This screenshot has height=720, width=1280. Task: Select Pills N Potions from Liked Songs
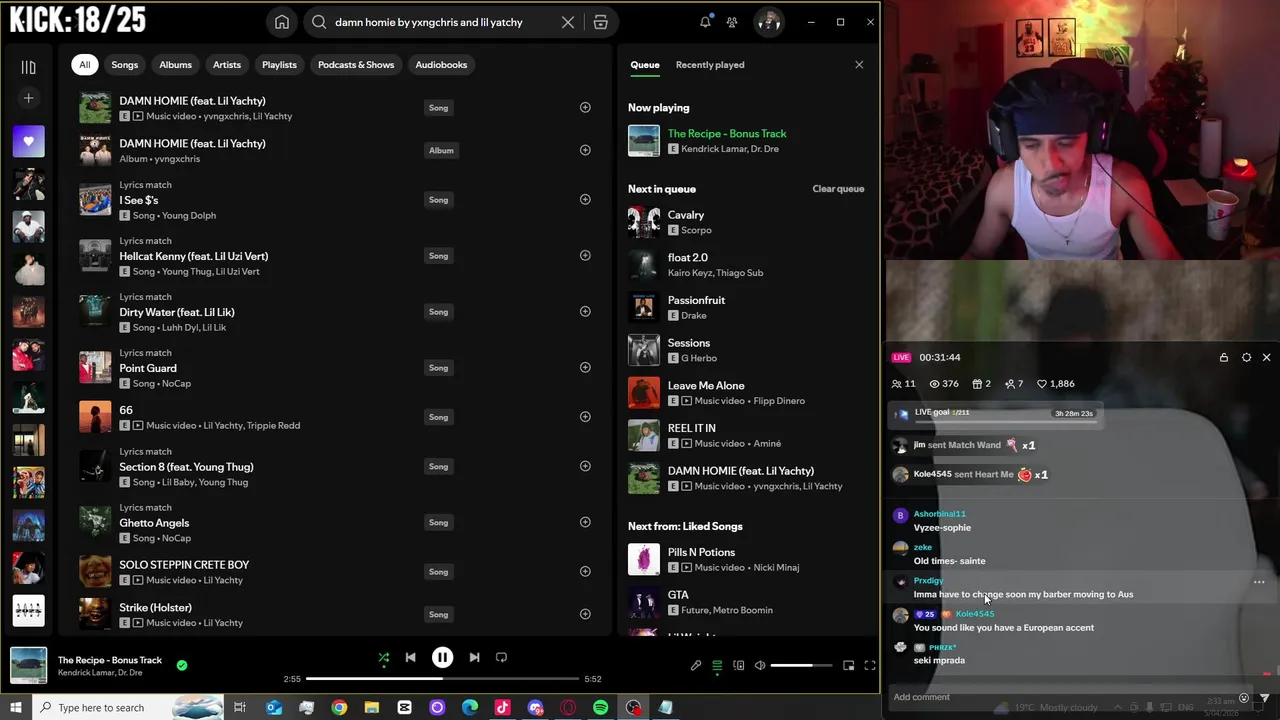coord(746,559)
